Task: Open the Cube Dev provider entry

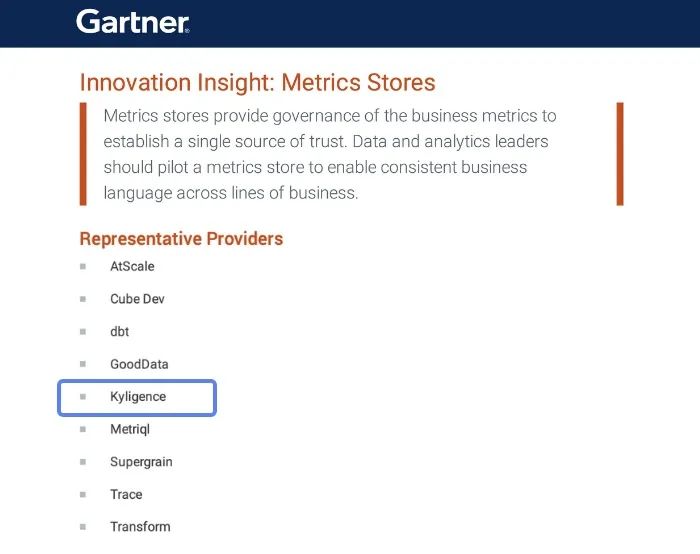Action: 137,299
